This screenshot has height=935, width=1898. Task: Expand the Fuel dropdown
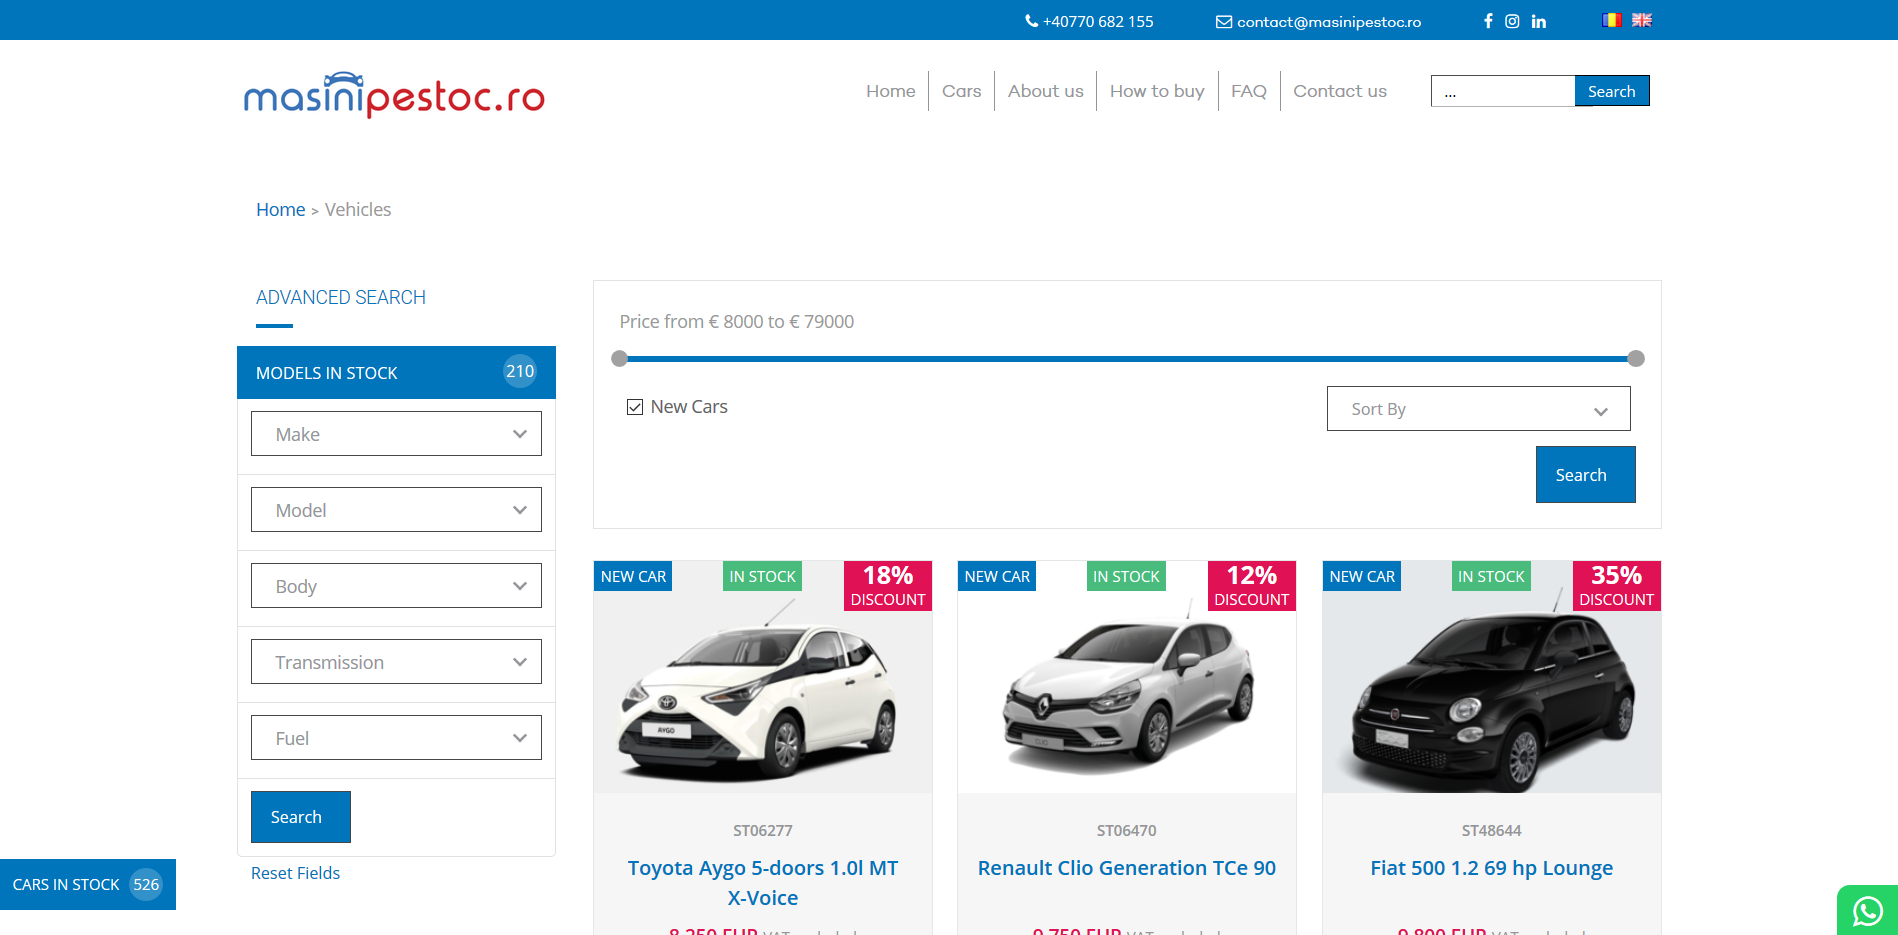pyautogui.click(x=396, y=738)
